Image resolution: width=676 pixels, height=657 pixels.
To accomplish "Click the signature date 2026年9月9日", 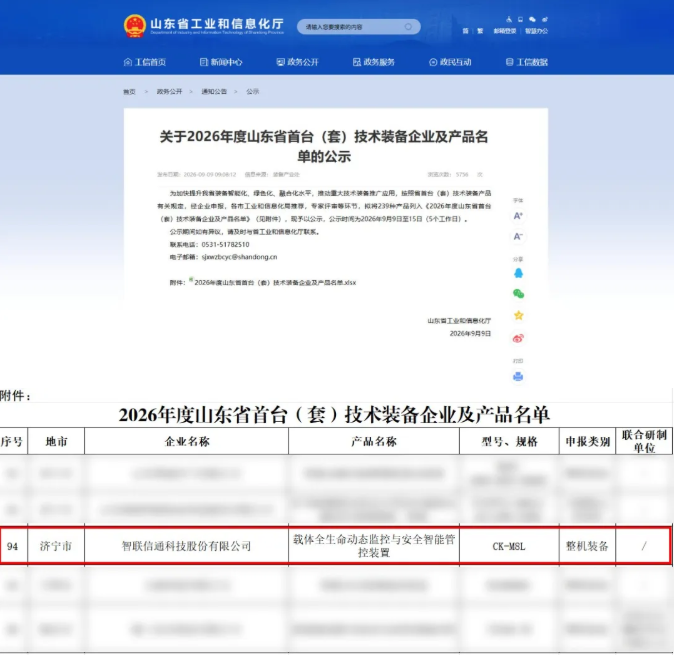I will point(470,334).
